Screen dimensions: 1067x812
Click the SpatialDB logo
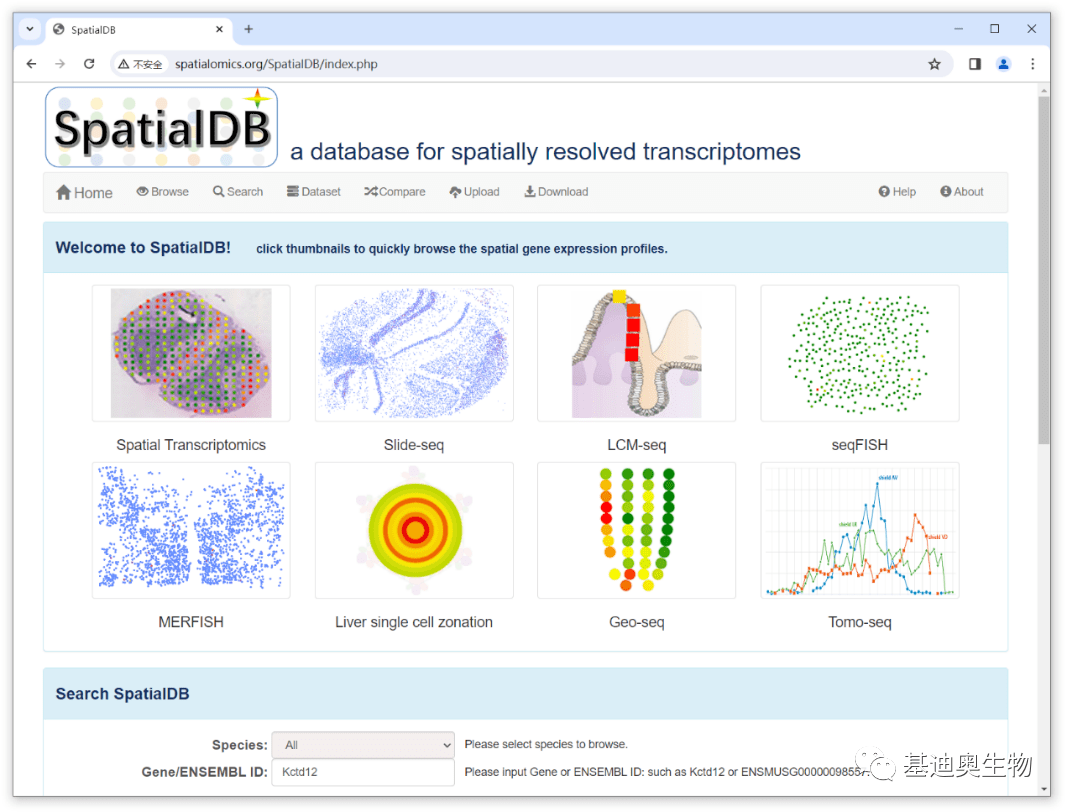click(x=161, y=128)
